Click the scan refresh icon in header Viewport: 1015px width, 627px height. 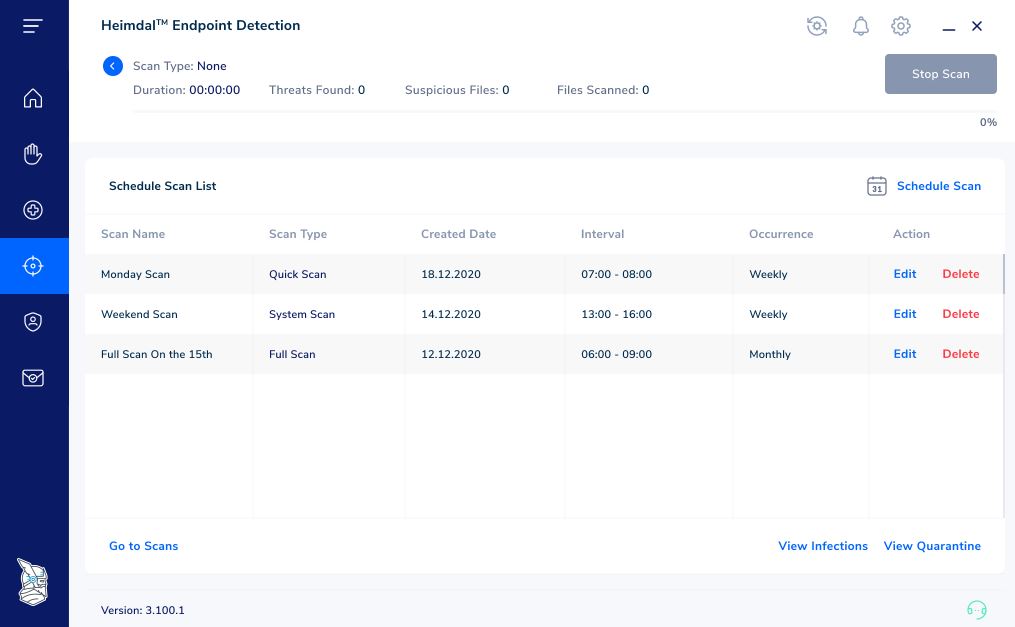[x=817, y=26]
